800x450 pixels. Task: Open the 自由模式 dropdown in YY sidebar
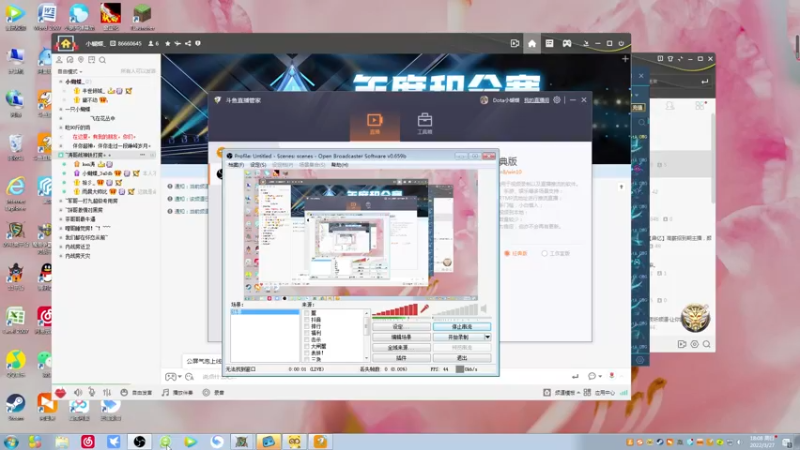tap(69, 71)
